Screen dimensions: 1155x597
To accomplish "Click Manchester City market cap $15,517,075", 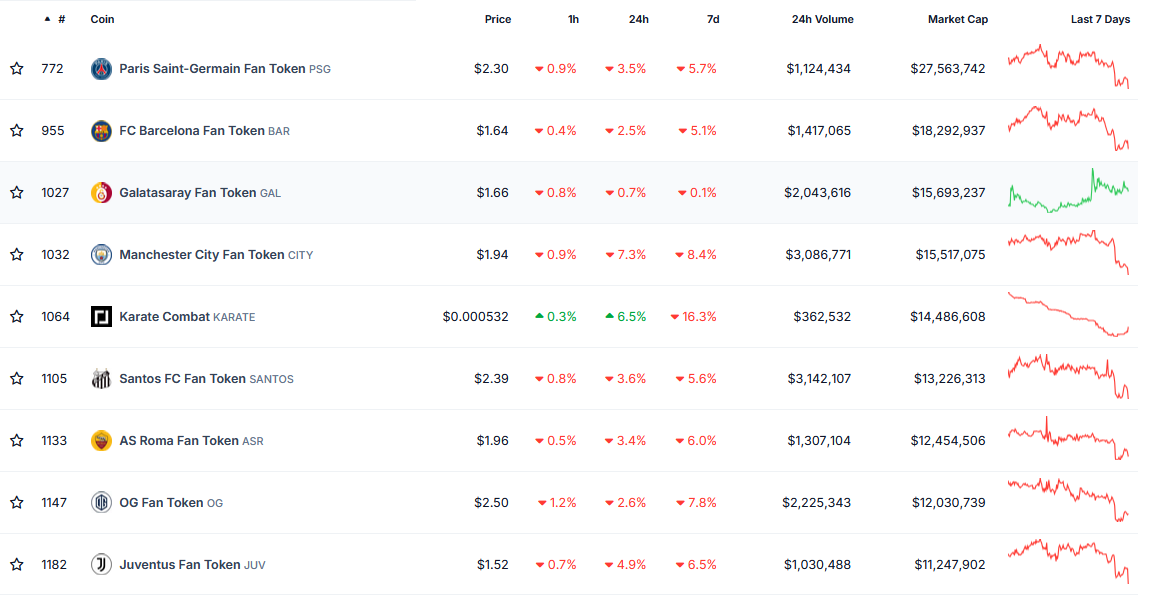I will pos(950,254).
